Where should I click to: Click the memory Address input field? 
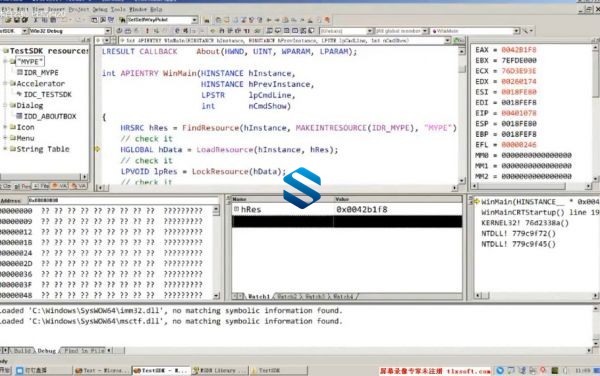[x=122, y=200]
